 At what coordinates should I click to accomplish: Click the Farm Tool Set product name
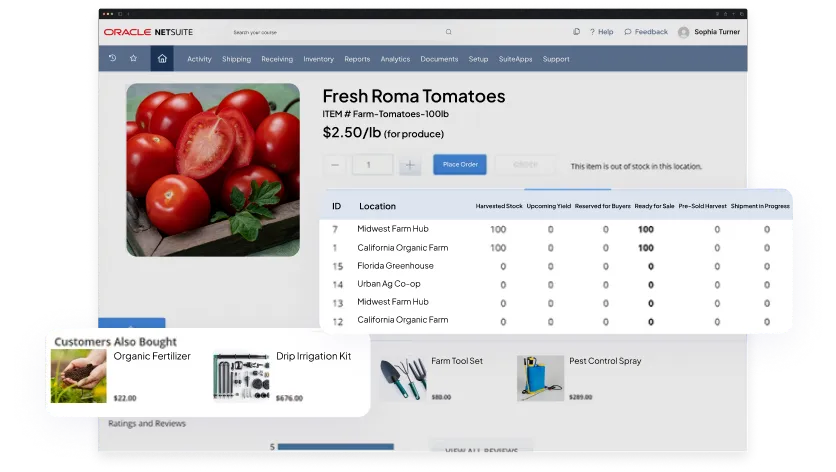[x=457, y=361]
